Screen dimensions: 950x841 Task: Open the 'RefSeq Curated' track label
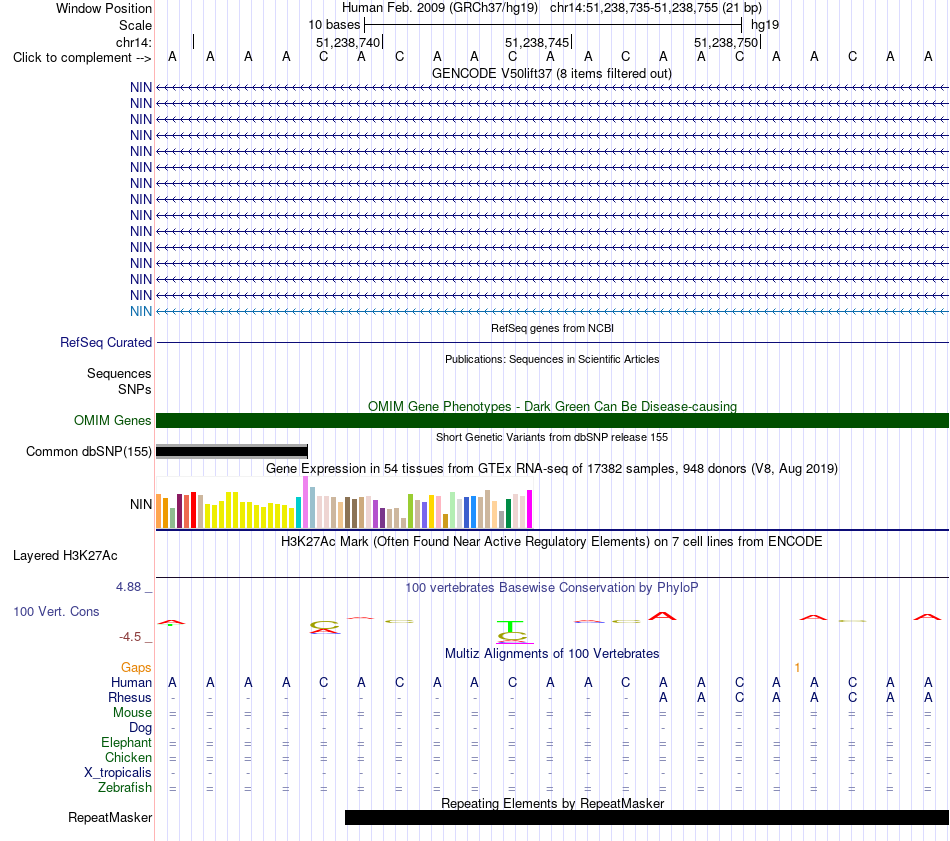(x=105, y=342)
